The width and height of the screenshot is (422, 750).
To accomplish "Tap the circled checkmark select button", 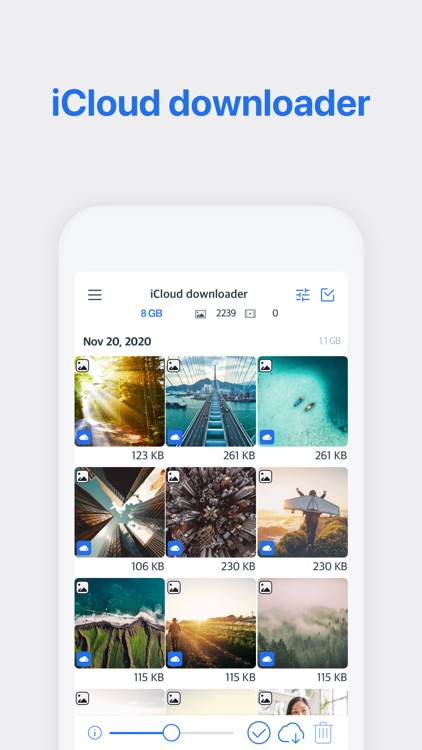I will [258, 733].
